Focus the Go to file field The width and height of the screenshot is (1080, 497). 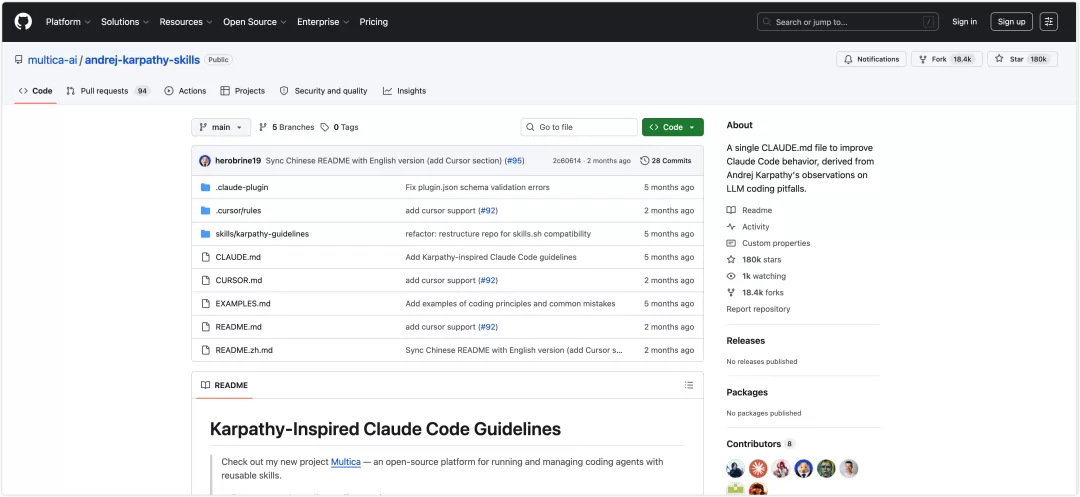579,127
